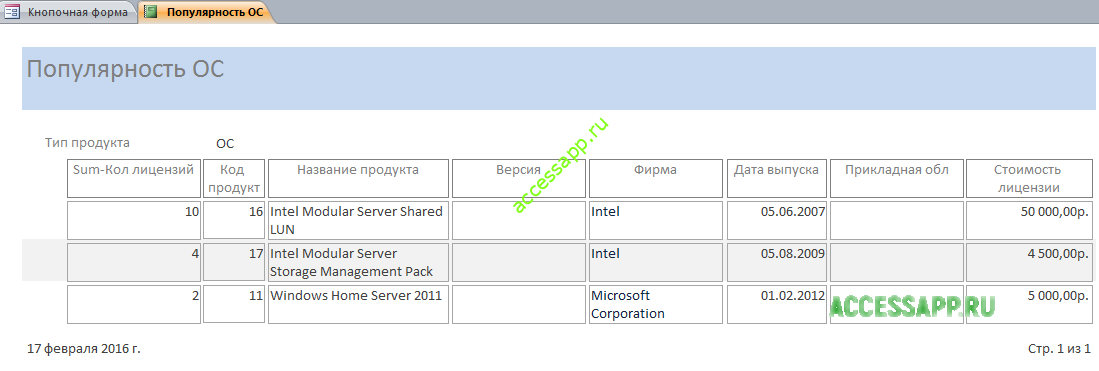Switch to the Кнопочная форма tab
1099x371 pixels.
coord(69,12)
